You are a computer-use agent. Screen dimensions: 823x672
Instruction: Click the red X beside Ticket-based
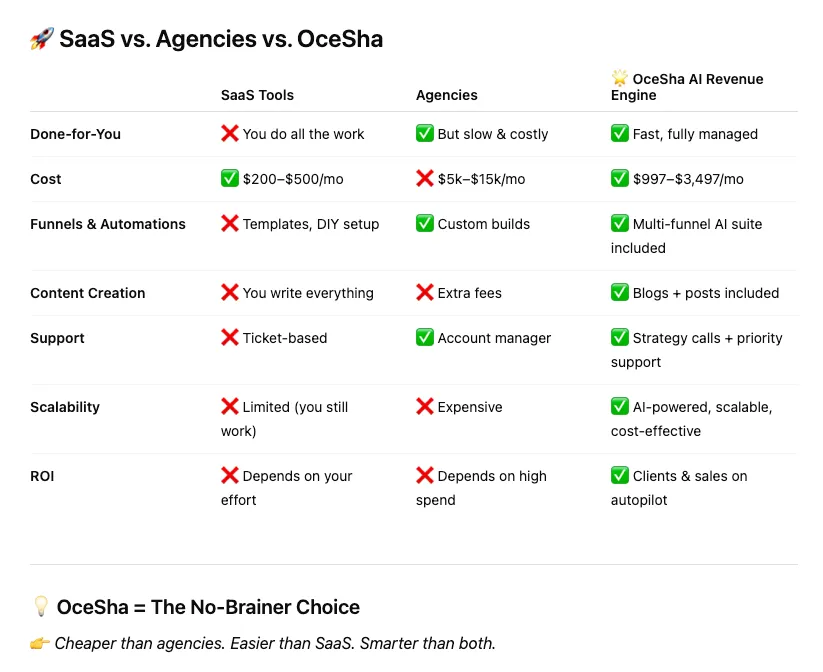[229, 337]
